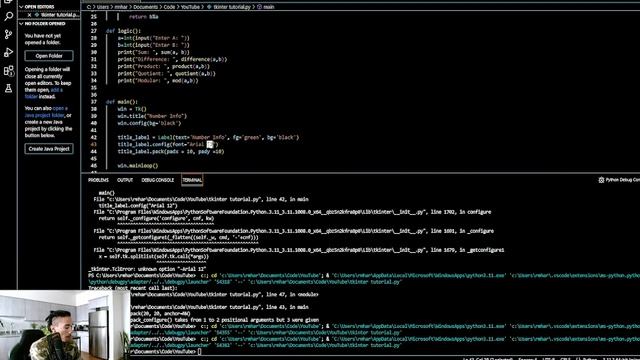Open the Run and Debug view

(x=8, y=52)
